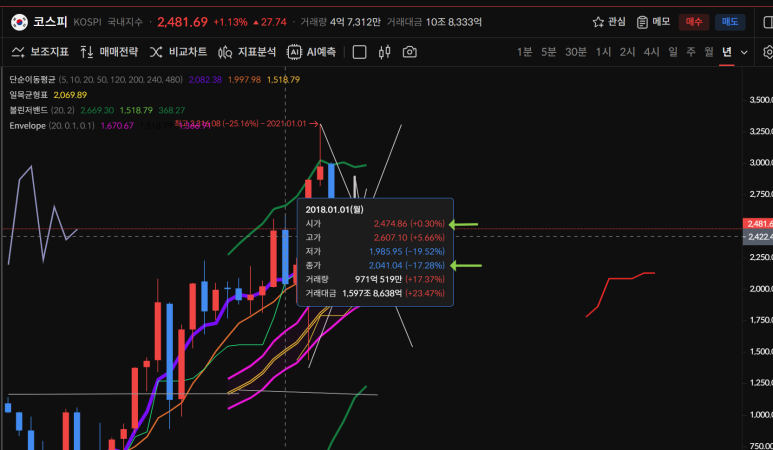Image resolution: width=773 pixels, height=450 pixels.
Task: Select the 30분 timeframe
Action: click(x=576, y=52)
